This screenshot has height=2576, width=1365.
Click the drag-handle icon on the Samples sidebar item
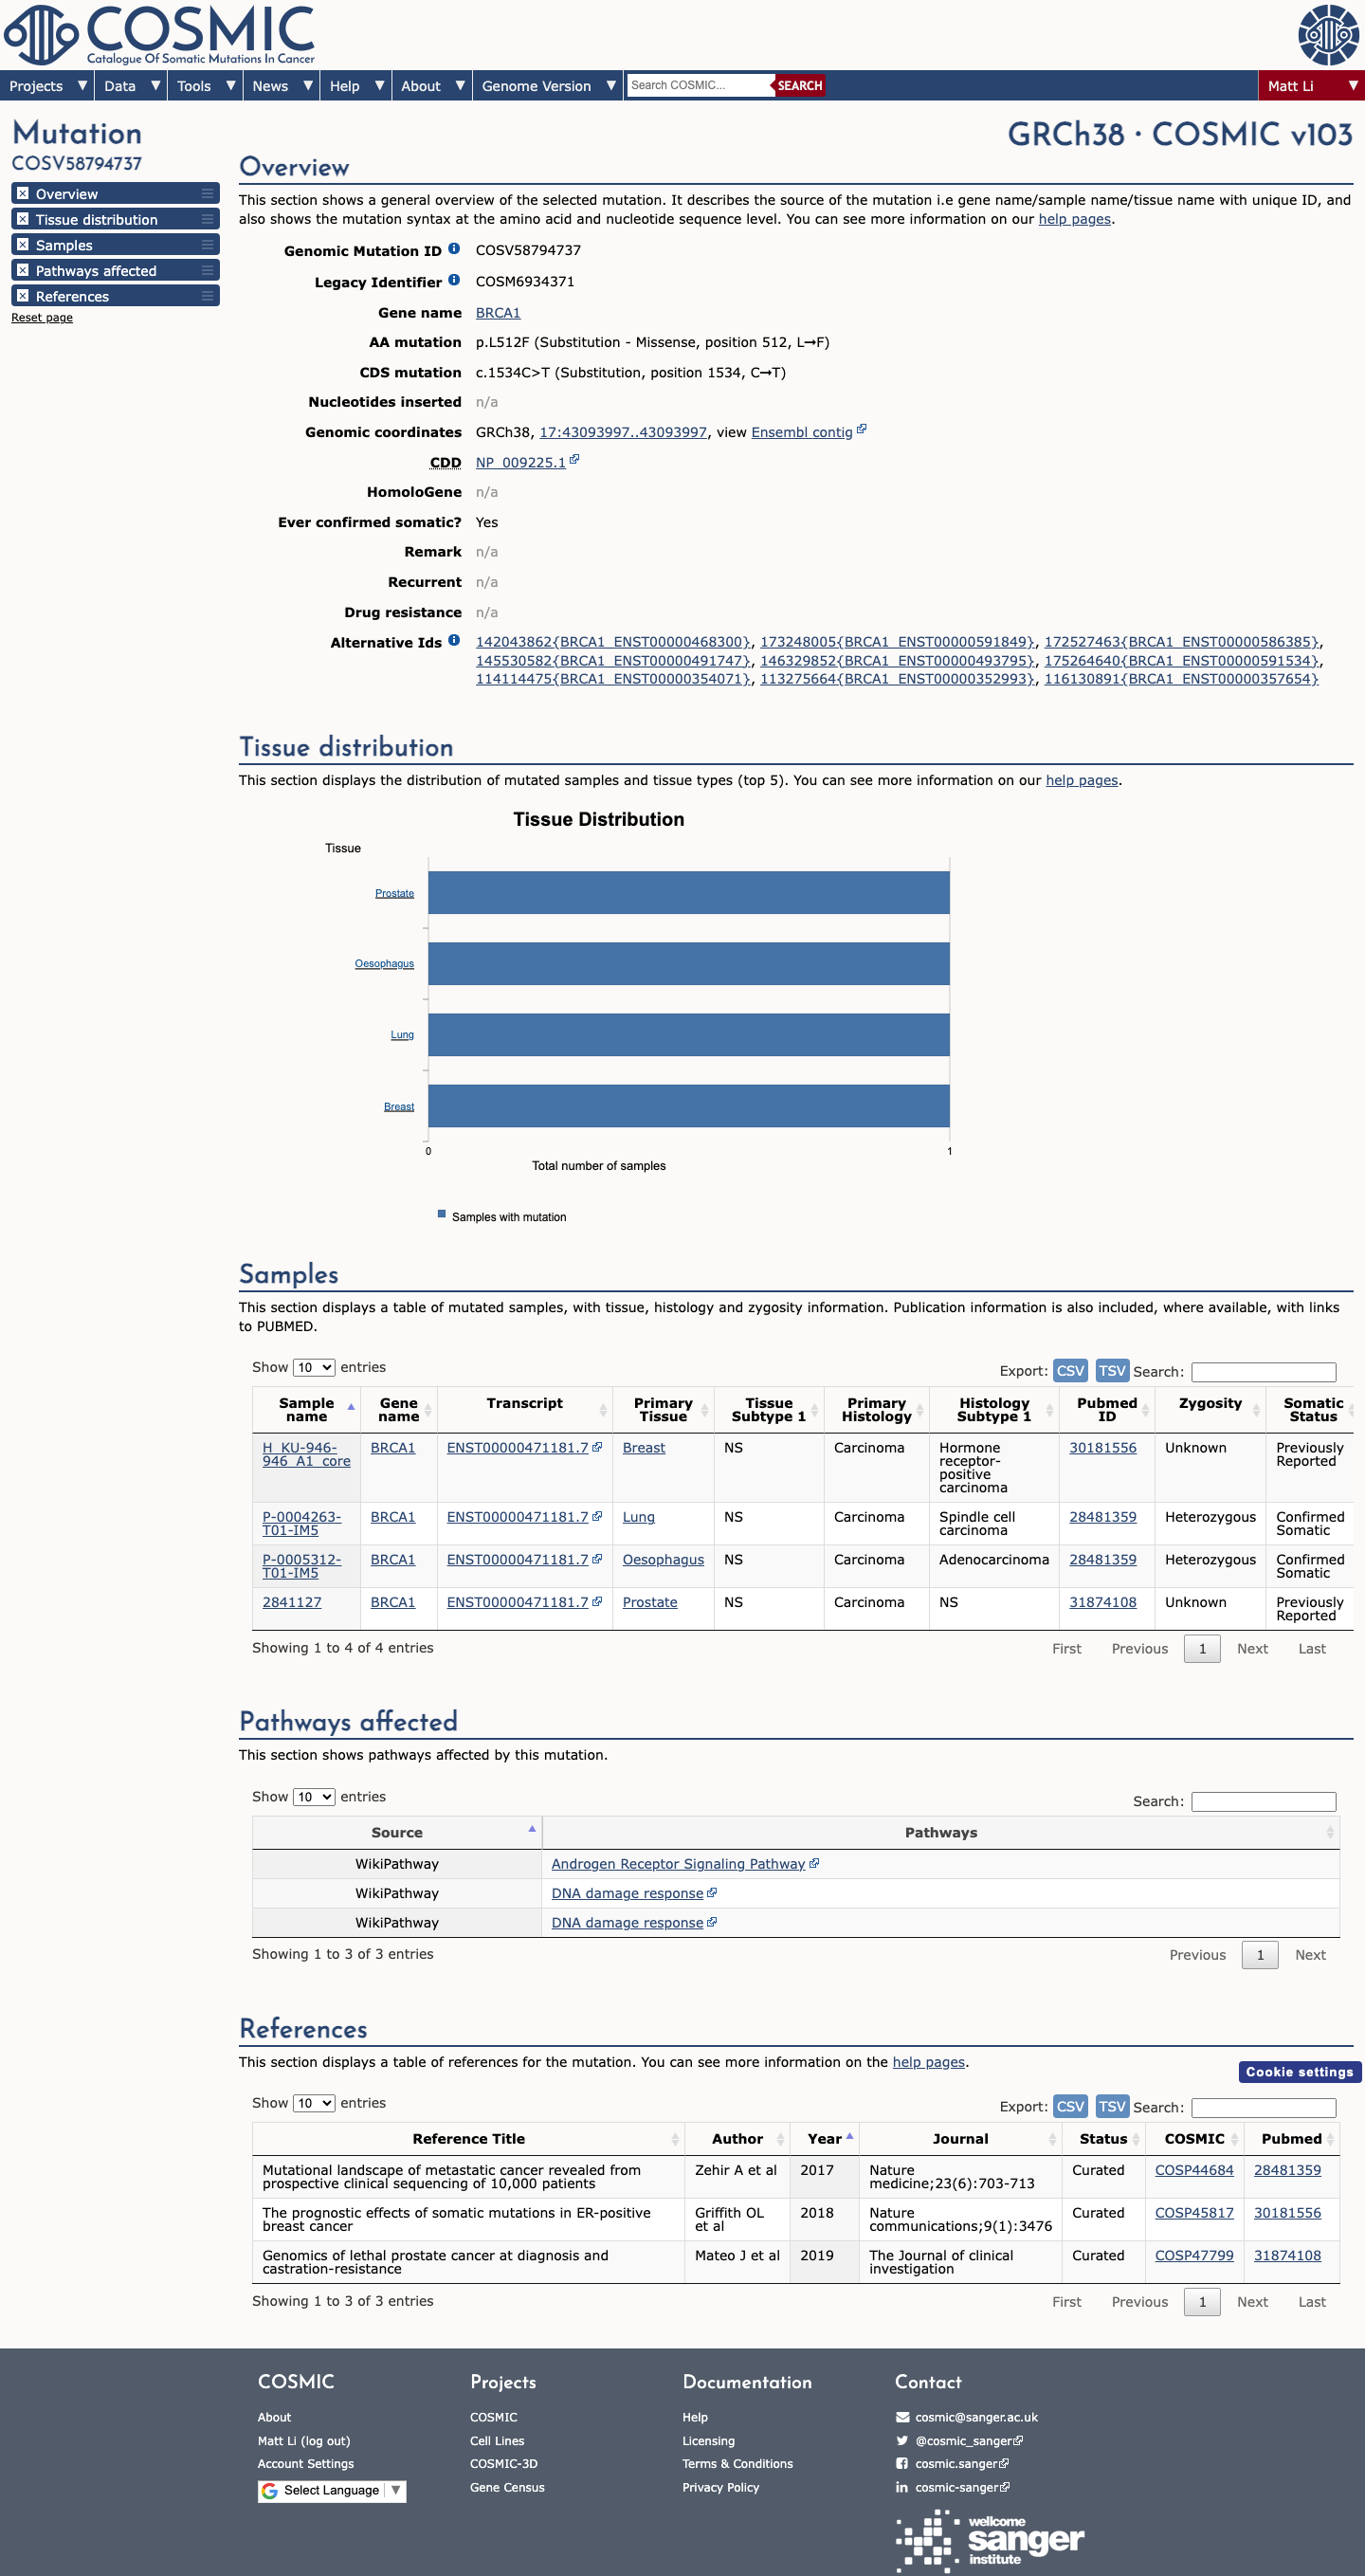tap(208, 244)
